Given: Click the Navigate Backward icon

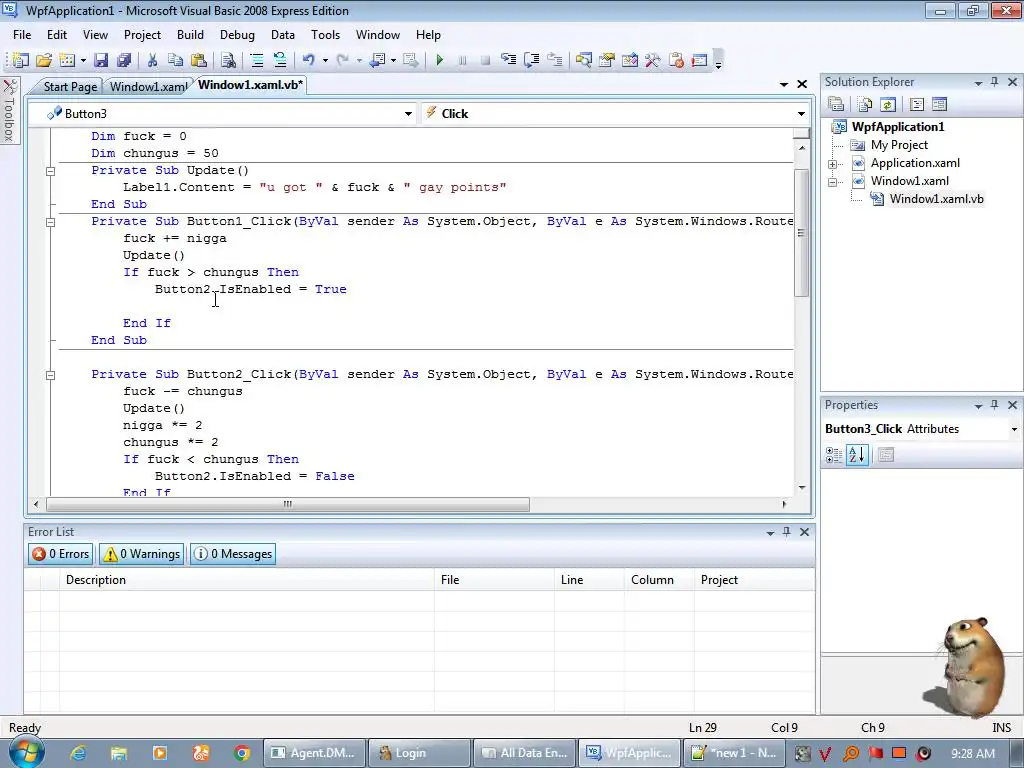Looking at the screenshot, I should click(378, 61).
